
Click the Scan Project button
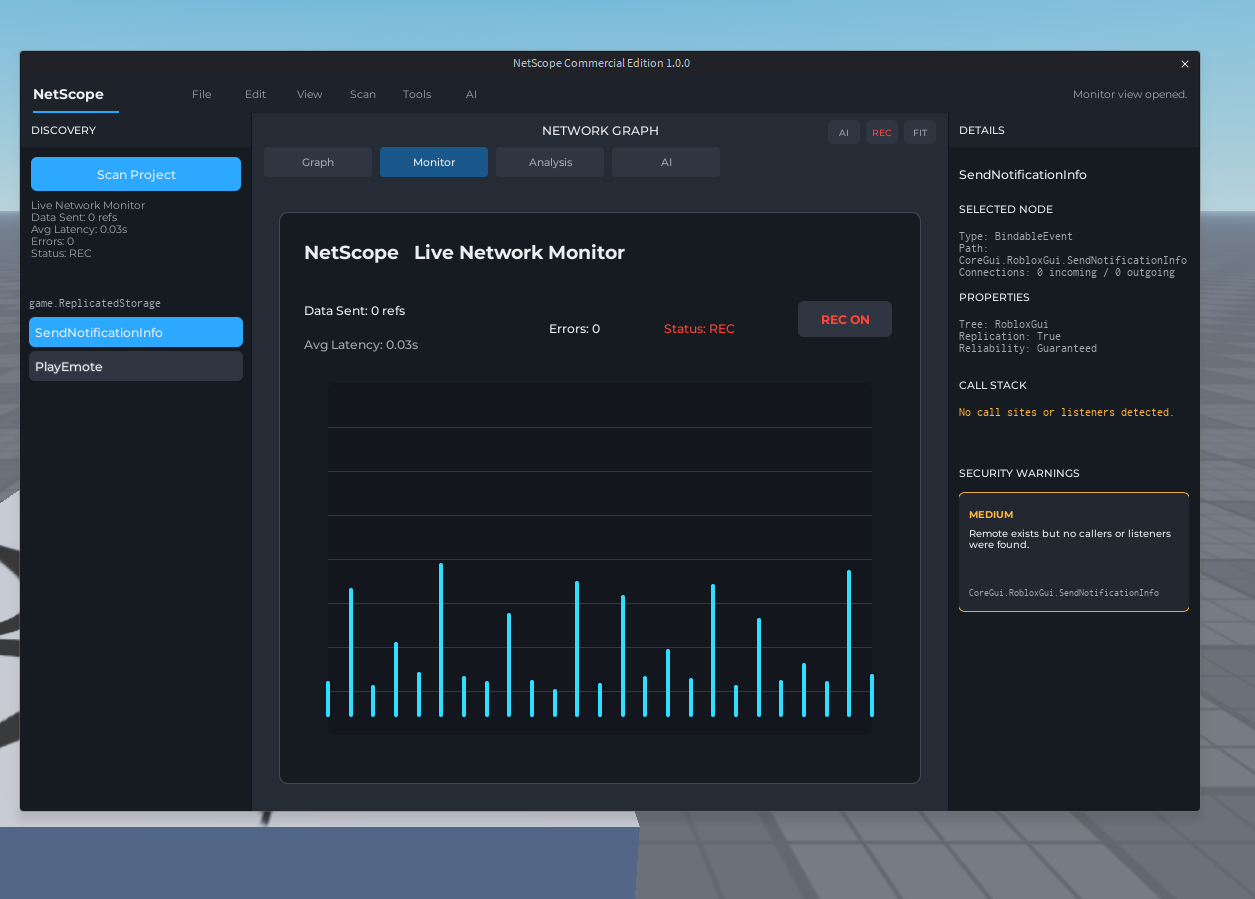[x=136, y=174]
